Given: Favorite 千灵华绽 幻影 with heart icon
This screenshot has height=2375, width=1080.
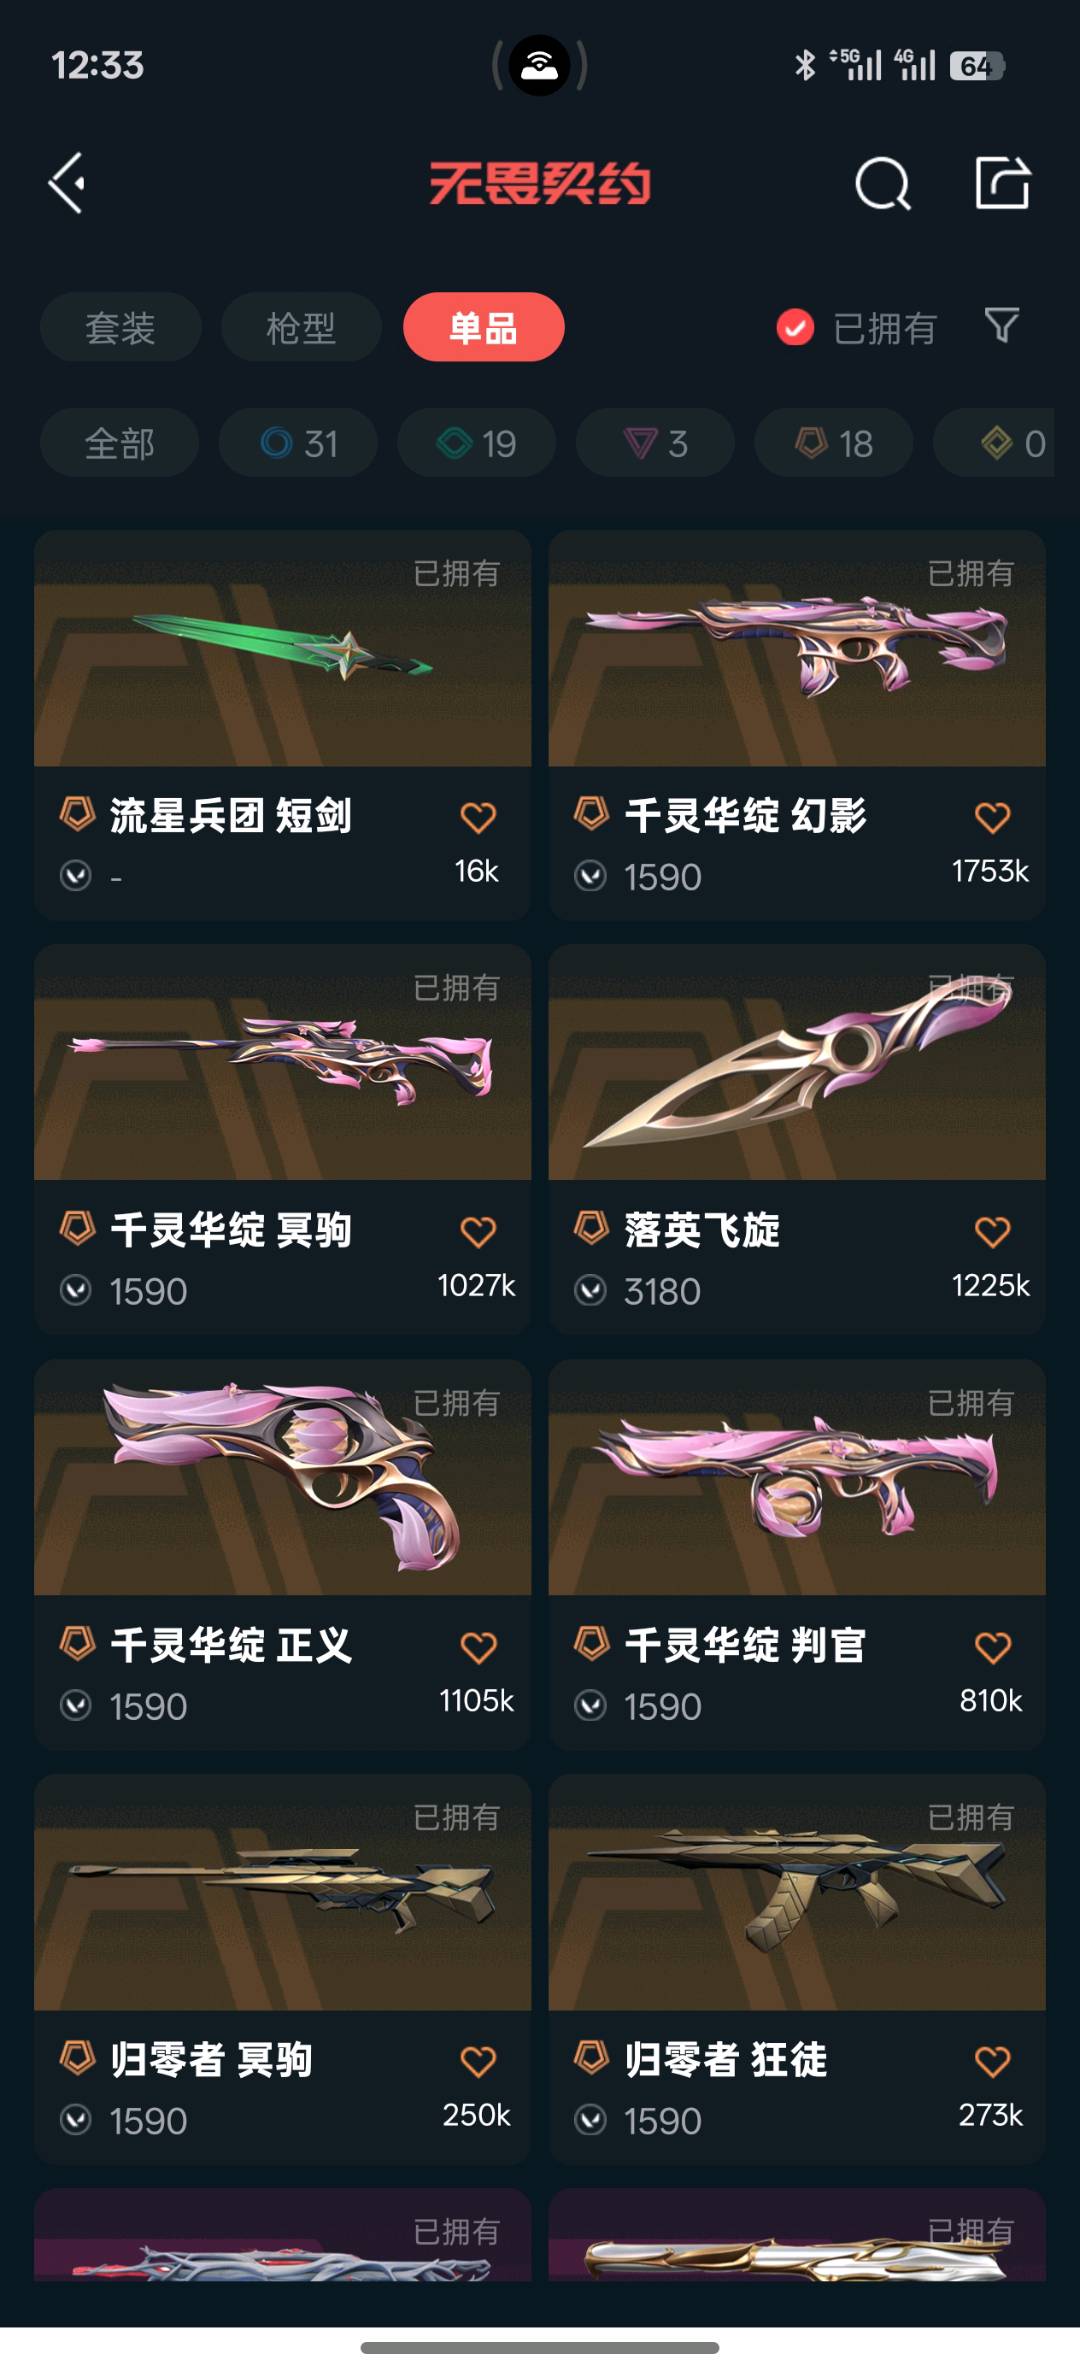Looking at the screenshot, I should [992, 817].
